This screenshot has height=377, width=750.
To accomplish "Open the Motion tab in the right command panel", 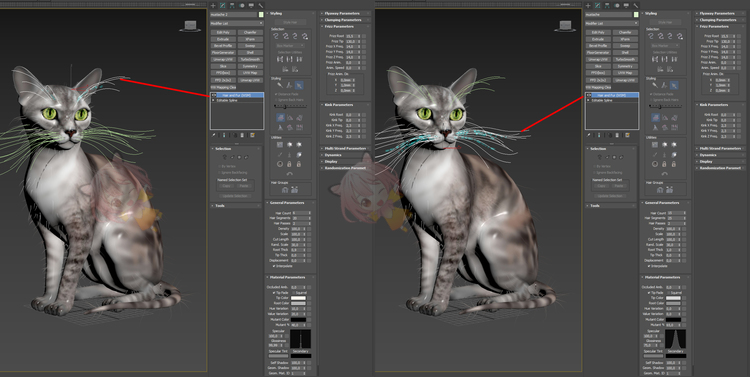I will 617,5.
